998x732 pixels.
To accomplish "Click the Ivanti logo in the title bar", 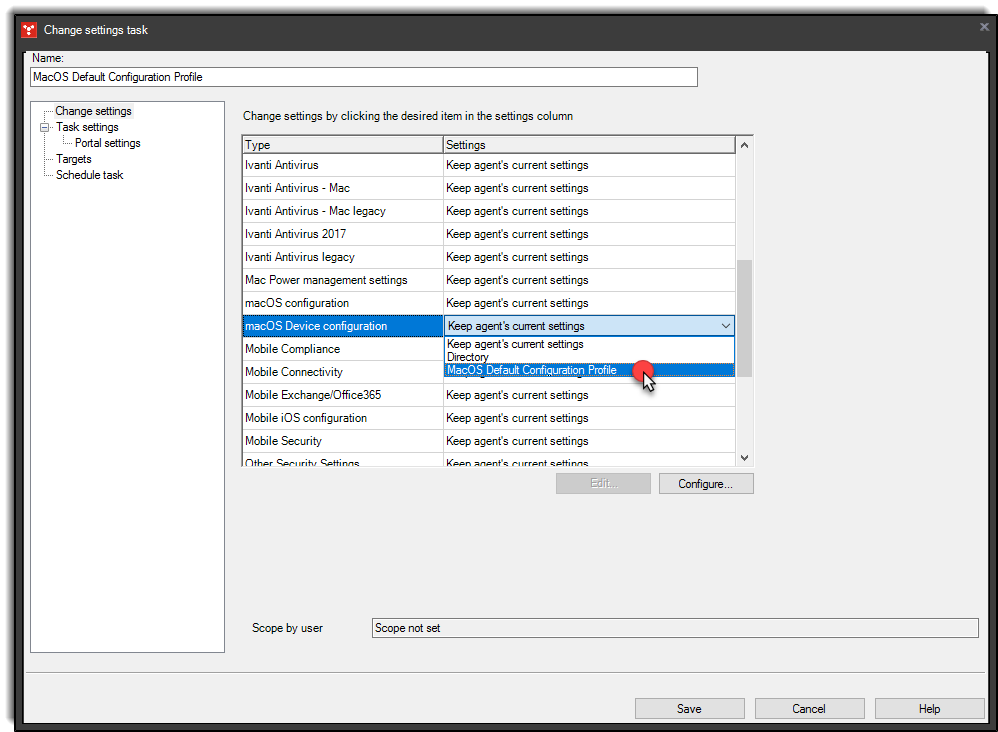I will pos(29,29).
